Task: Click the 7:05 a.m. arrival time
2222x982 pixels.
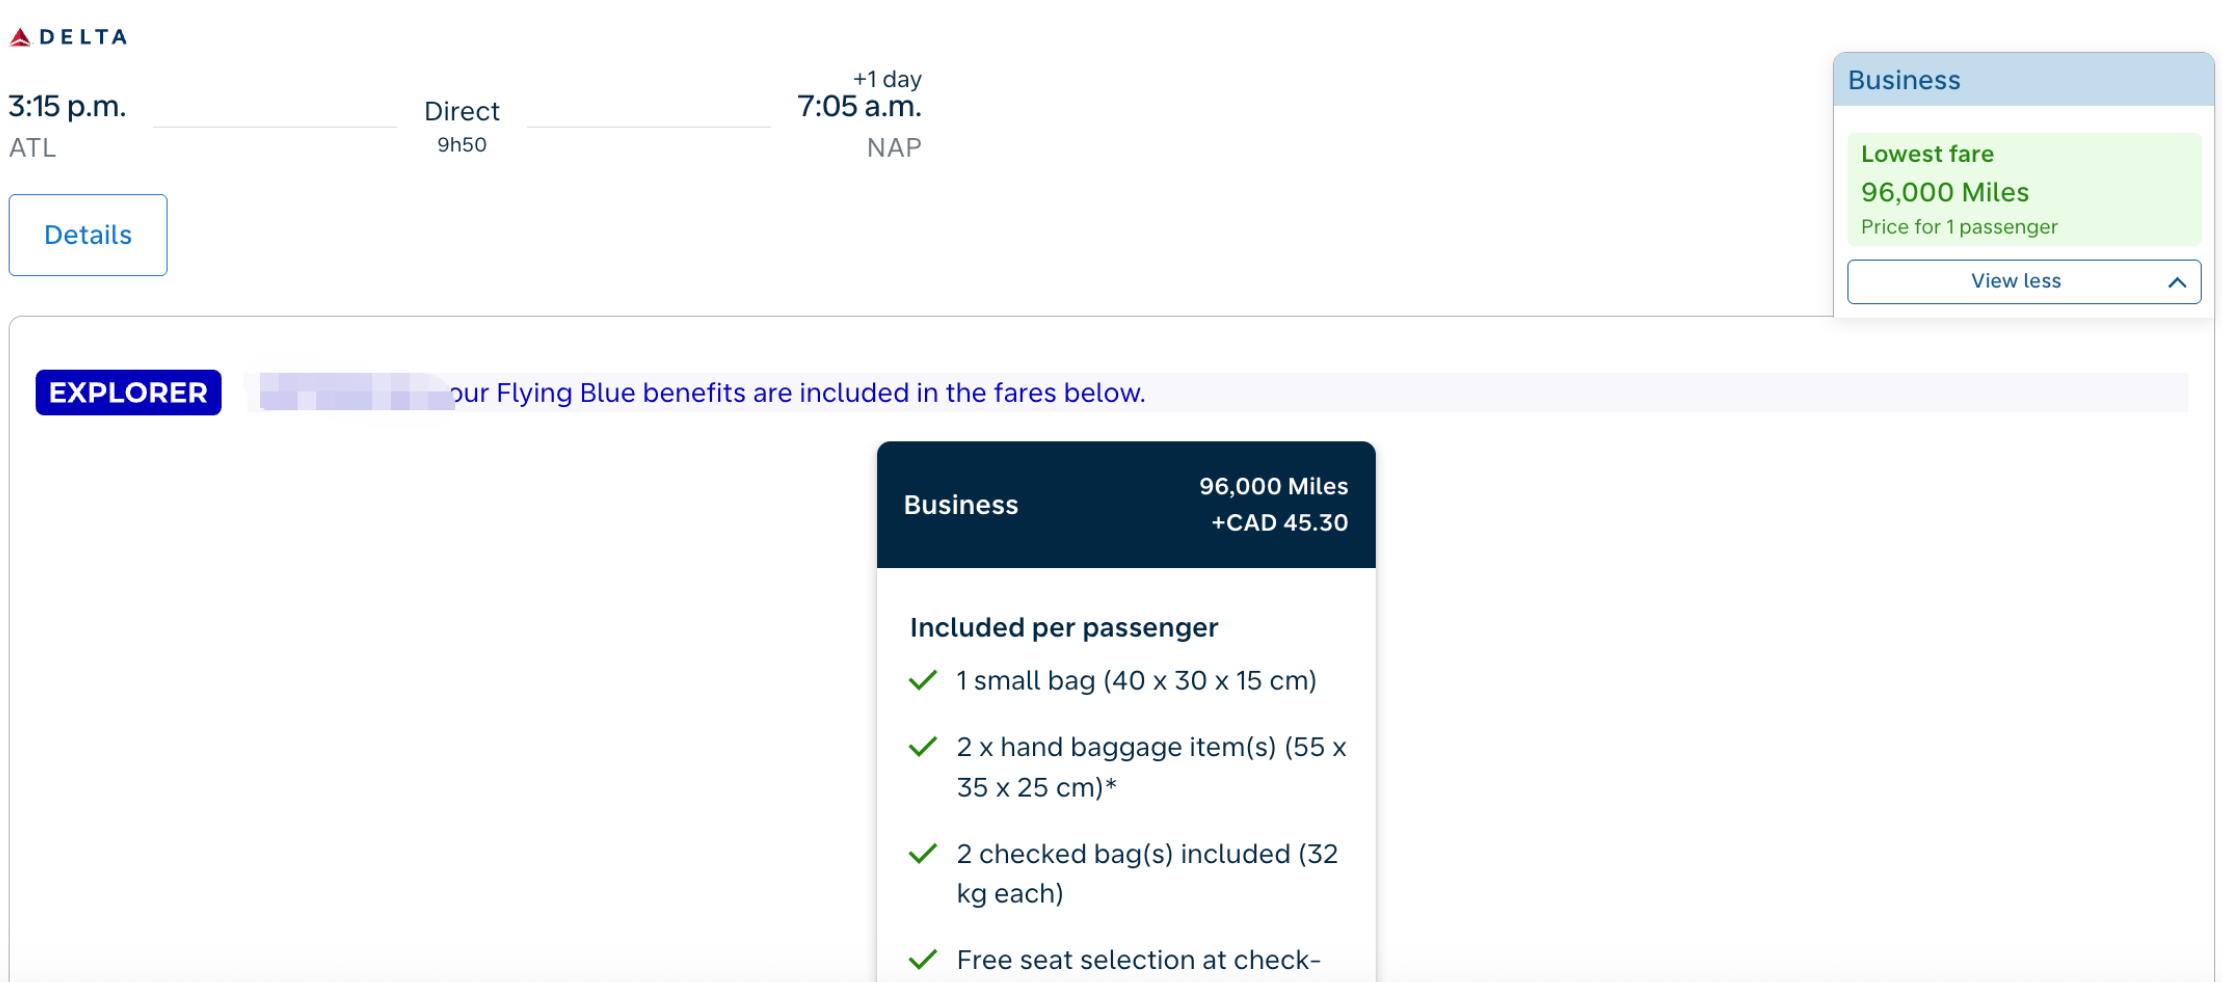Action: [x=859, y=106]
